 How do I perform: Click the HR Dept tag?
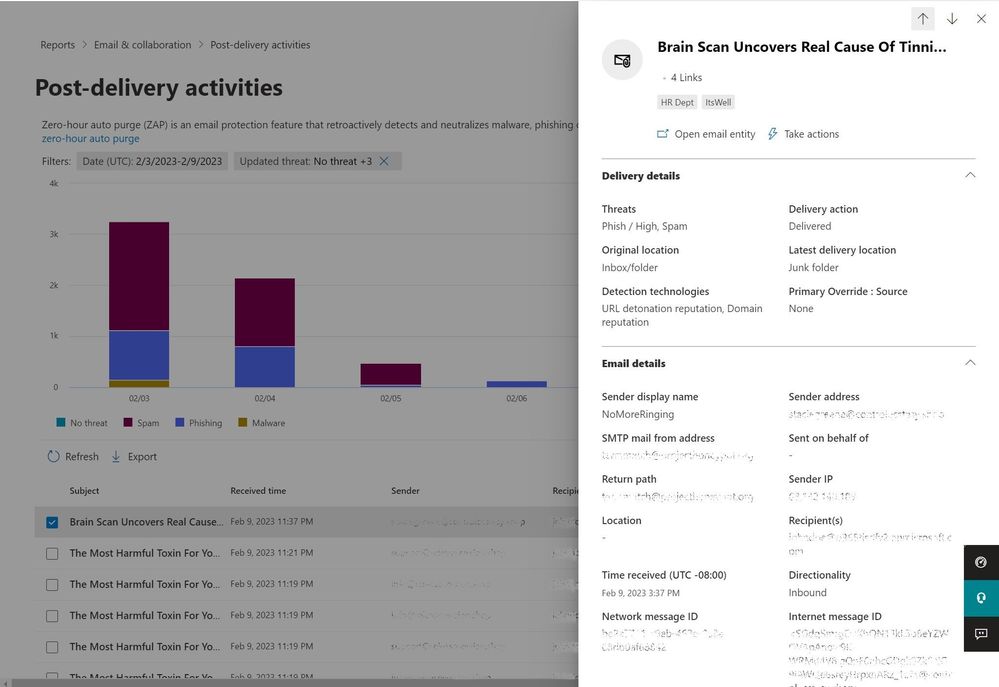677,102
